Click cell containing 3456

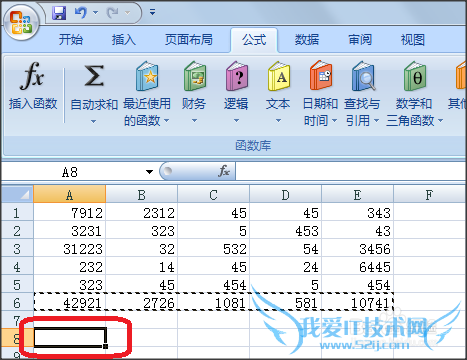point(357,249)
